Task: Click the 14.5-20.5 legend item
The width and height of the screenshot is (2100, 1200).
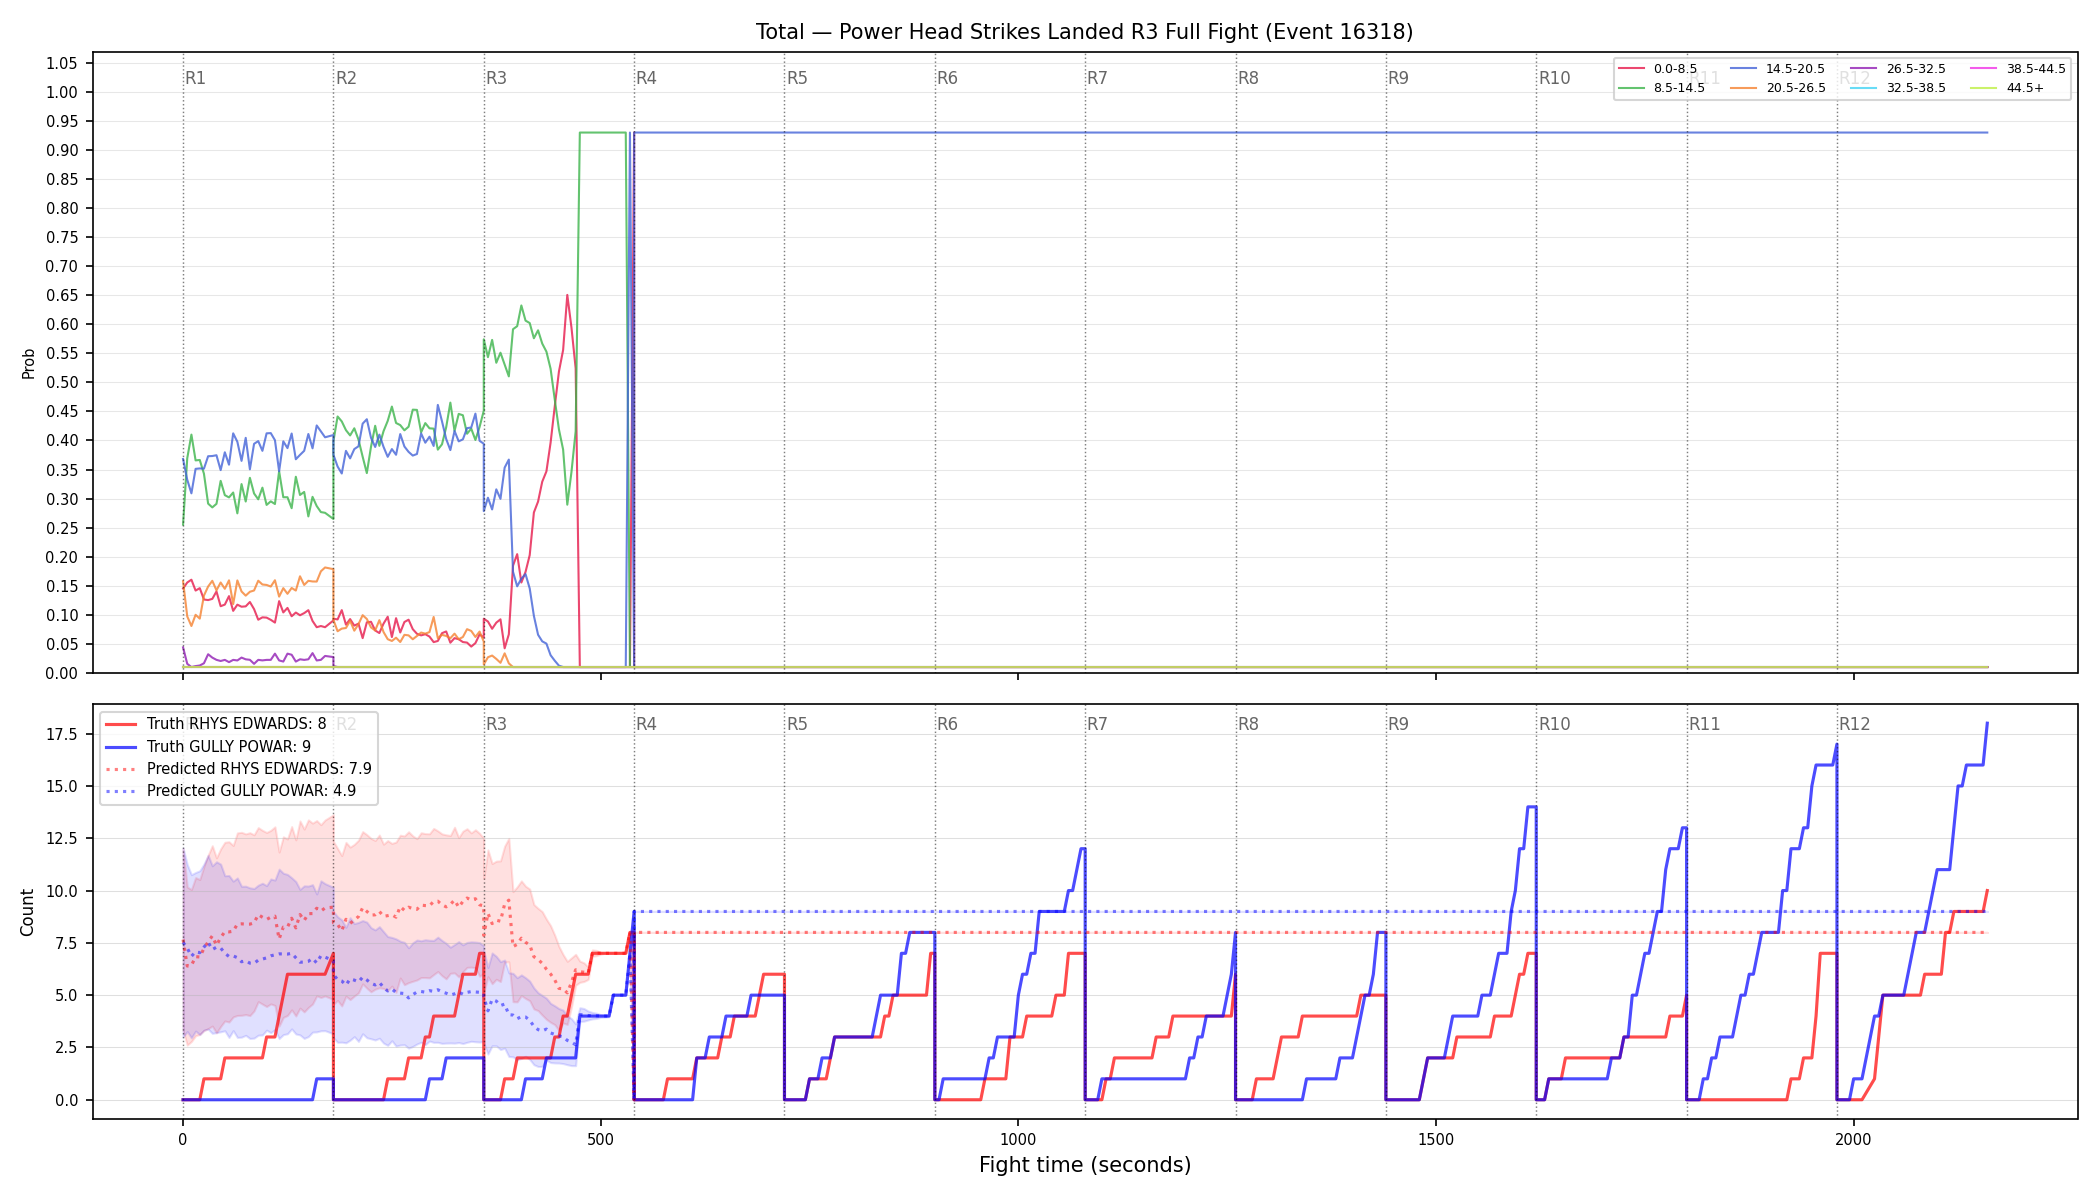Action: pos(1778,69)
